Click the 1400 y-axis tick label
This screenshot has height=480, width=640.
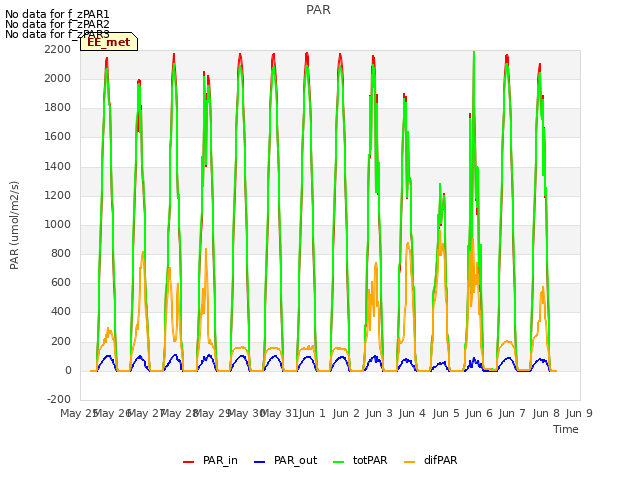pos(58,167)
